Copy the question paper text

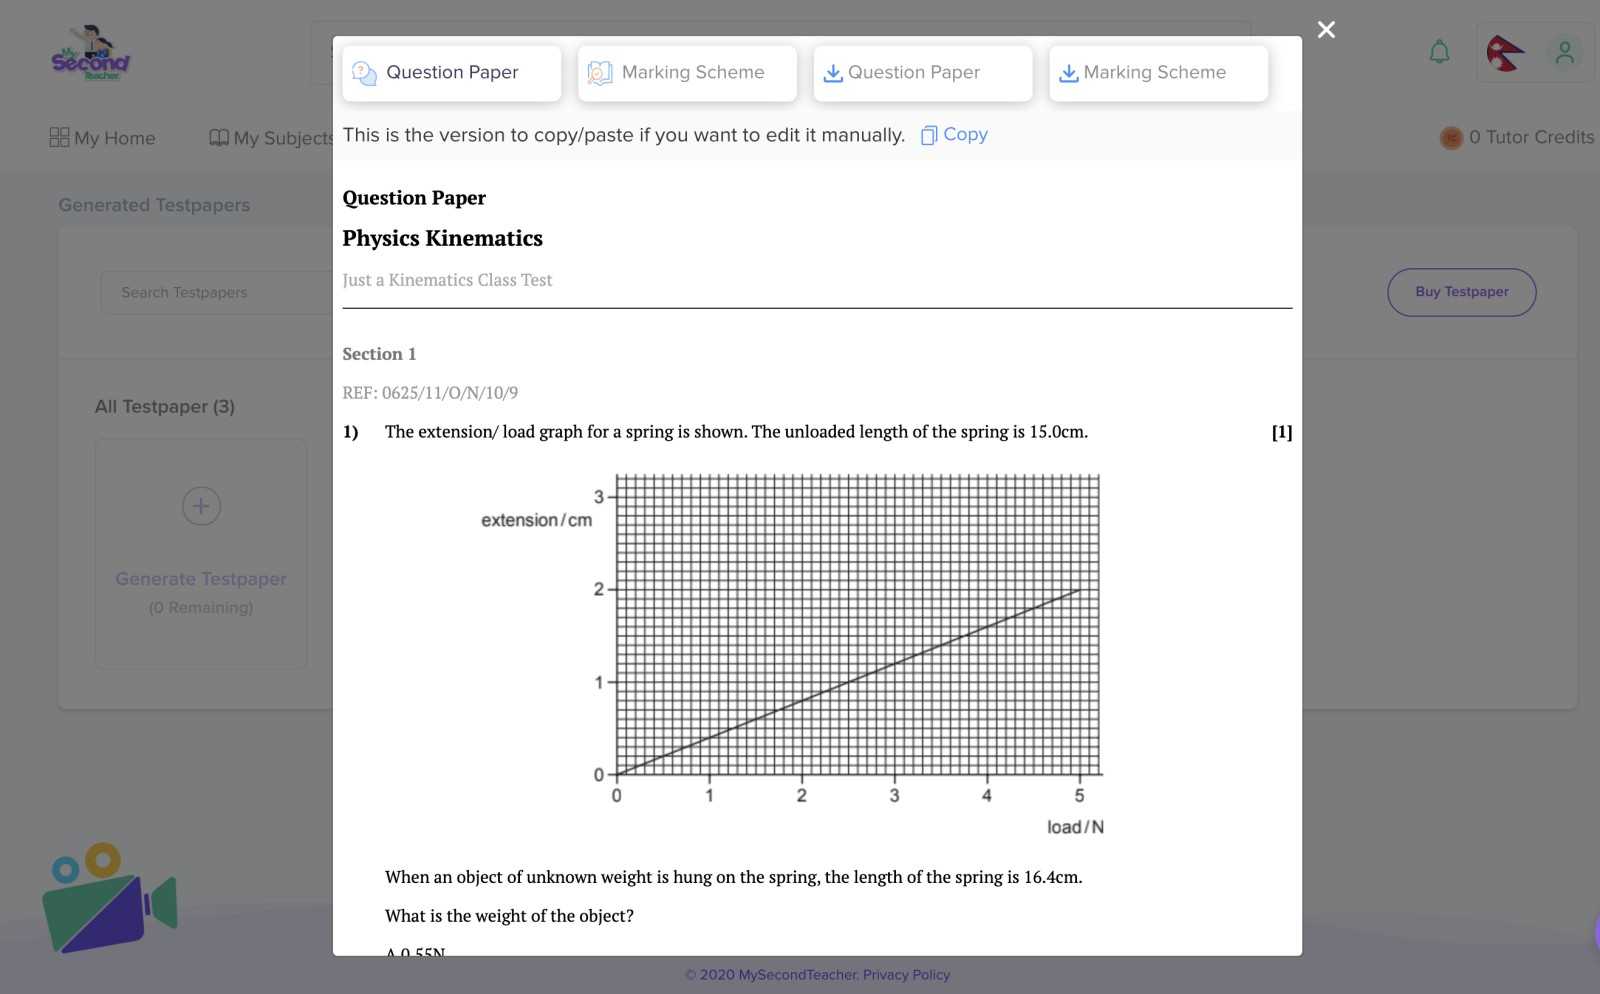pos(954,135)
